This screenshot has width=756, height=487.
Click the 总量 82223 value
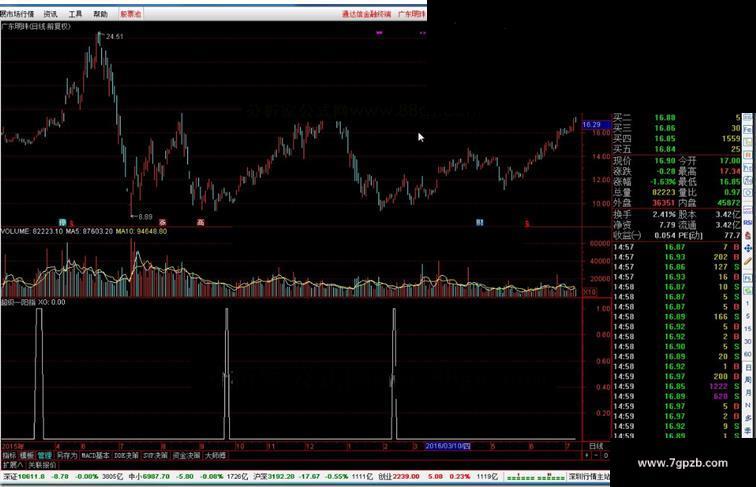coord(662,192)
